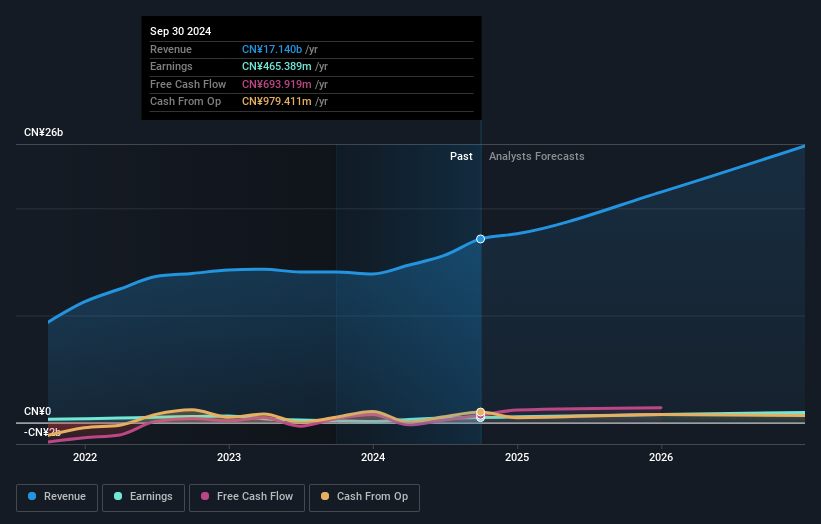The image size is (821, 524).
Task: Click the CN¥979.411m cash from op value
Action: point(276,102)
